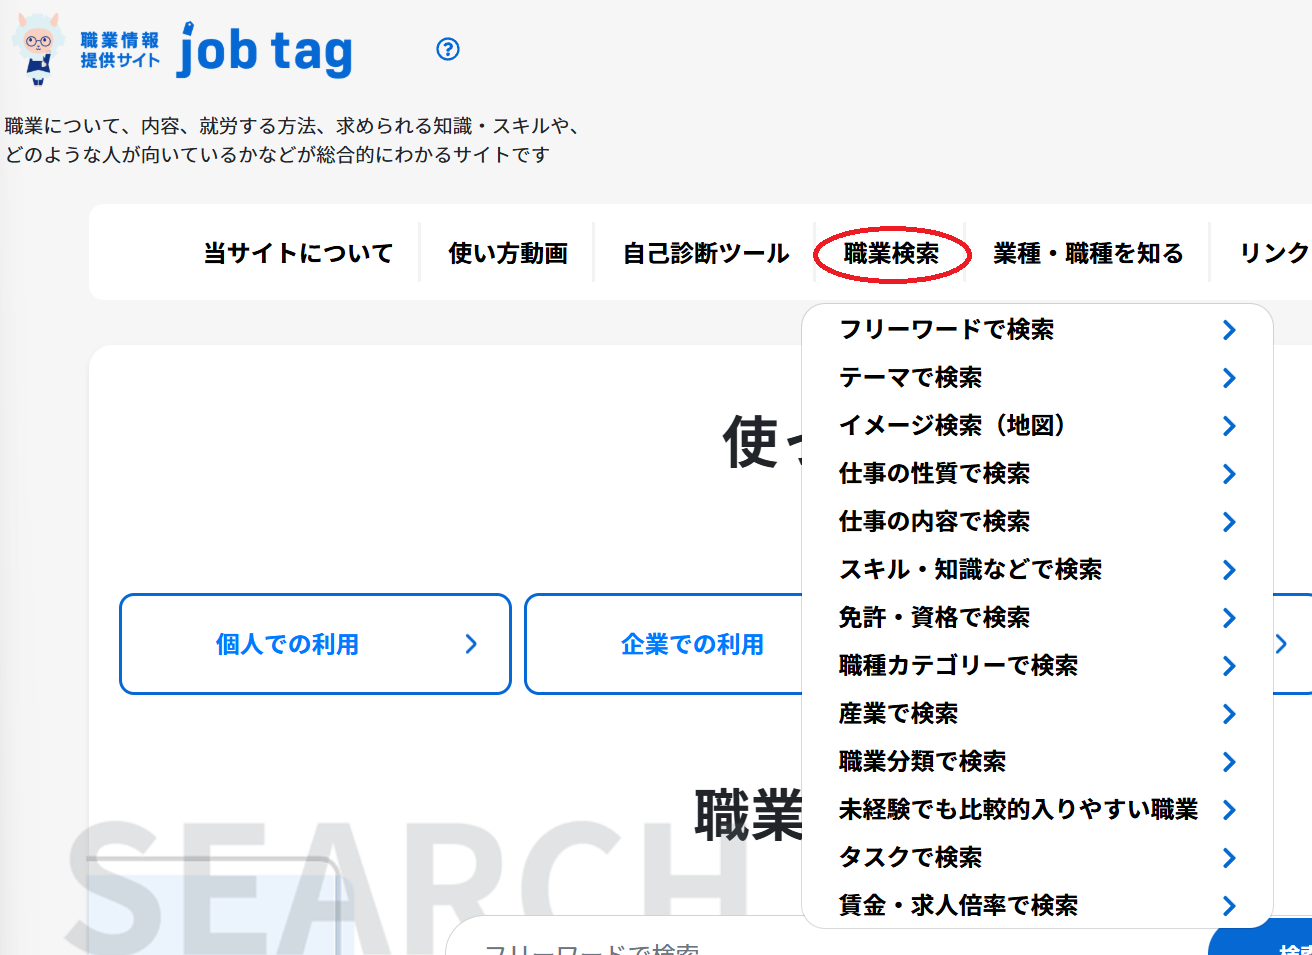Click chevron arrow beside フリーワードで検索
Viewport: 1312px width, 955px height.
[1229, 330]
